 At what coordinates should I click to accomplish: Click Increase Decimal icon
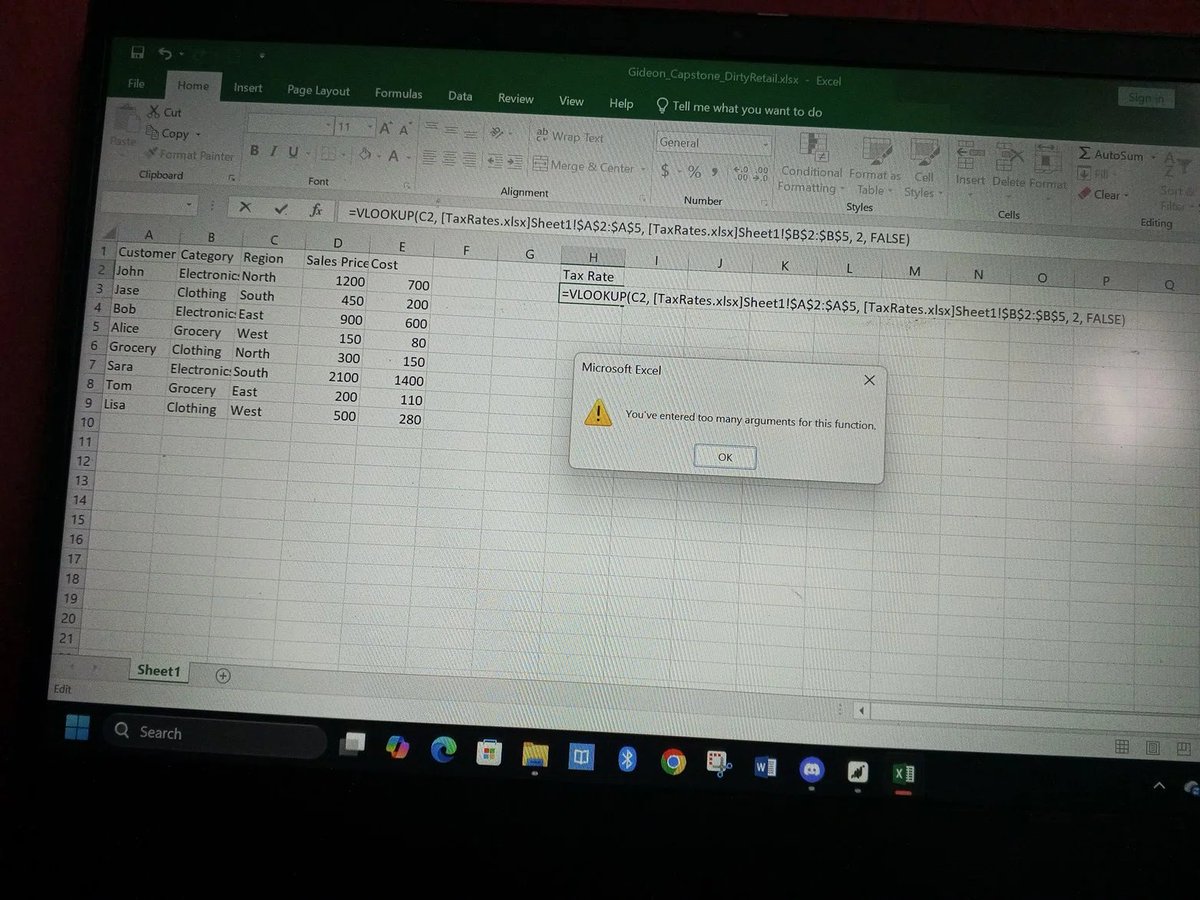[x=740, y=174]
